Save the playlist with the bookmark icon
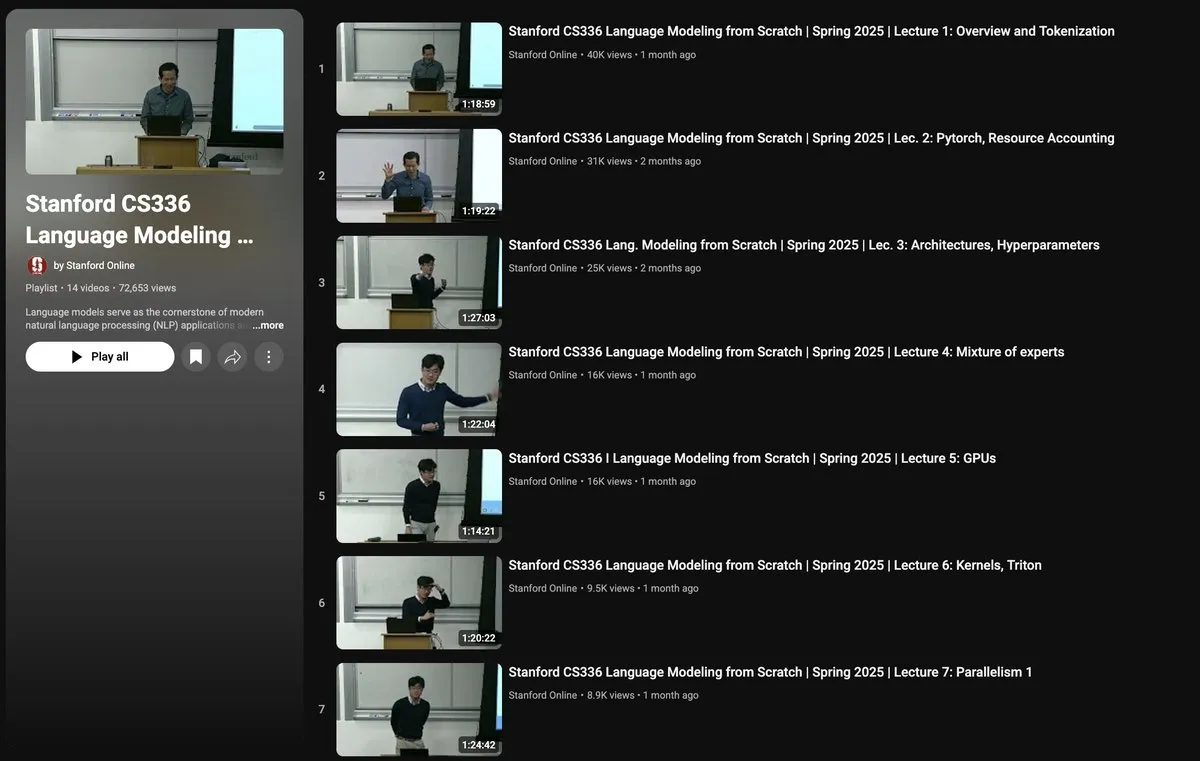This screenshot has width=1200, height=761. (x=196, y=357)
